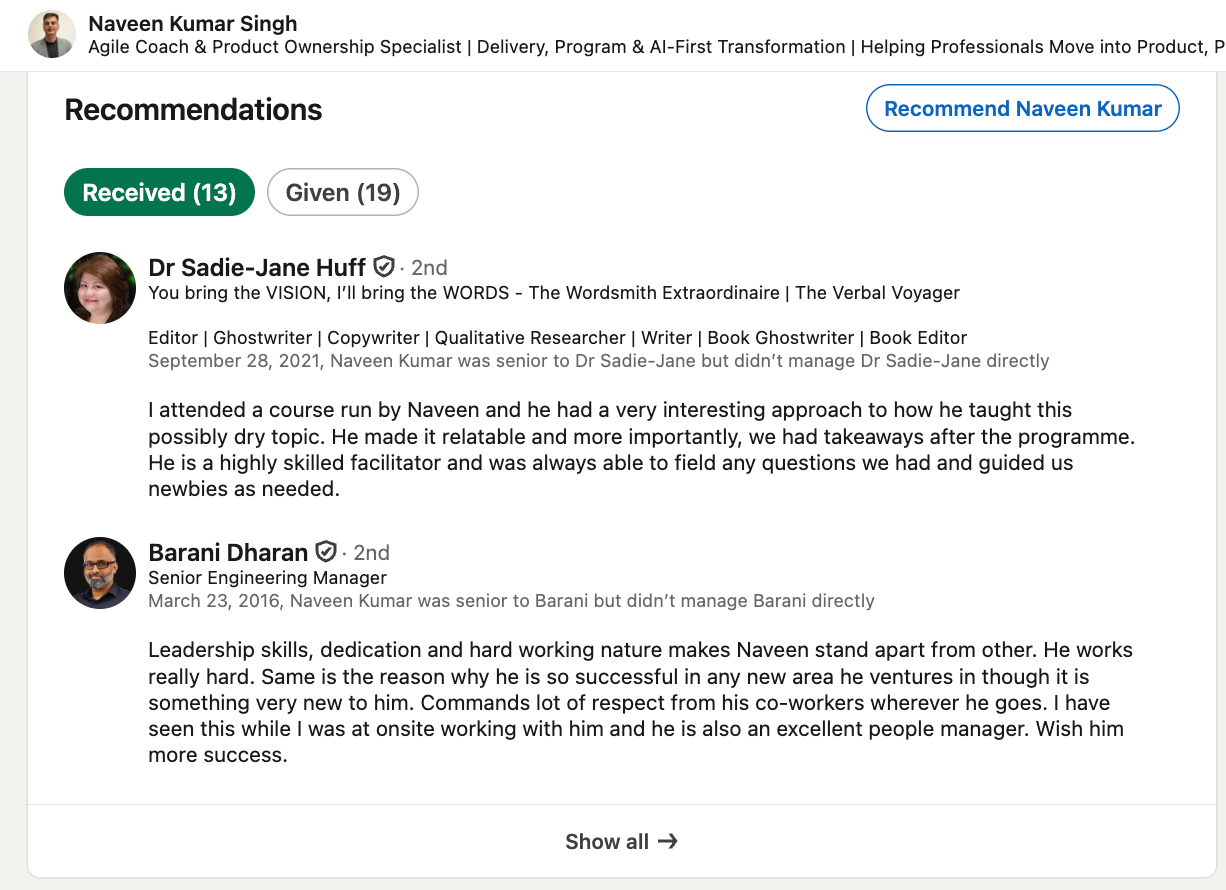Click Barani's recommendation text about leadership skills
The height and width of the screenshot is (890, 1226).
click(x=640, y=702)
